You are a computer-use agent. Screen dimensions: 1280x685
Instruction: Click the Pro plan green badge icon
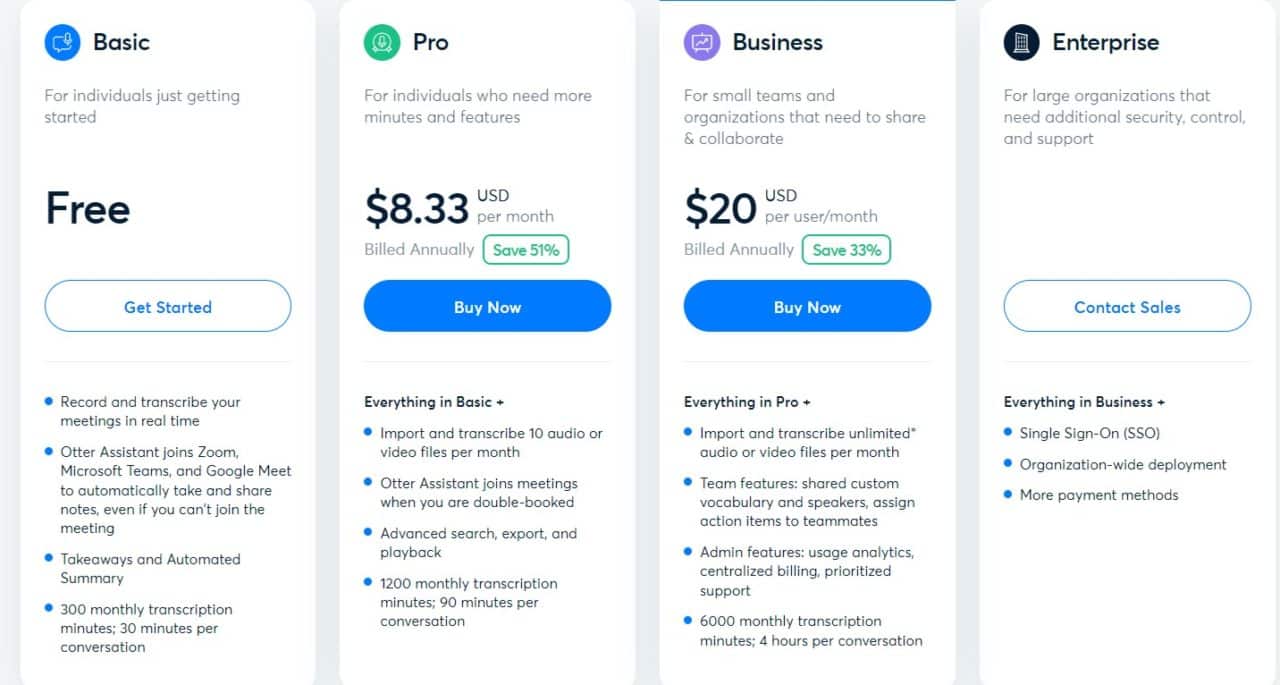[x=382, y=42]
